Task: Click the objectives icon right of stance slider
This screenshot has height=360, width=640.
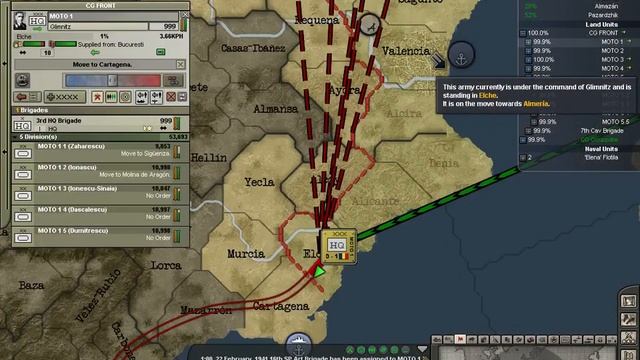Action: coord(173,80)
